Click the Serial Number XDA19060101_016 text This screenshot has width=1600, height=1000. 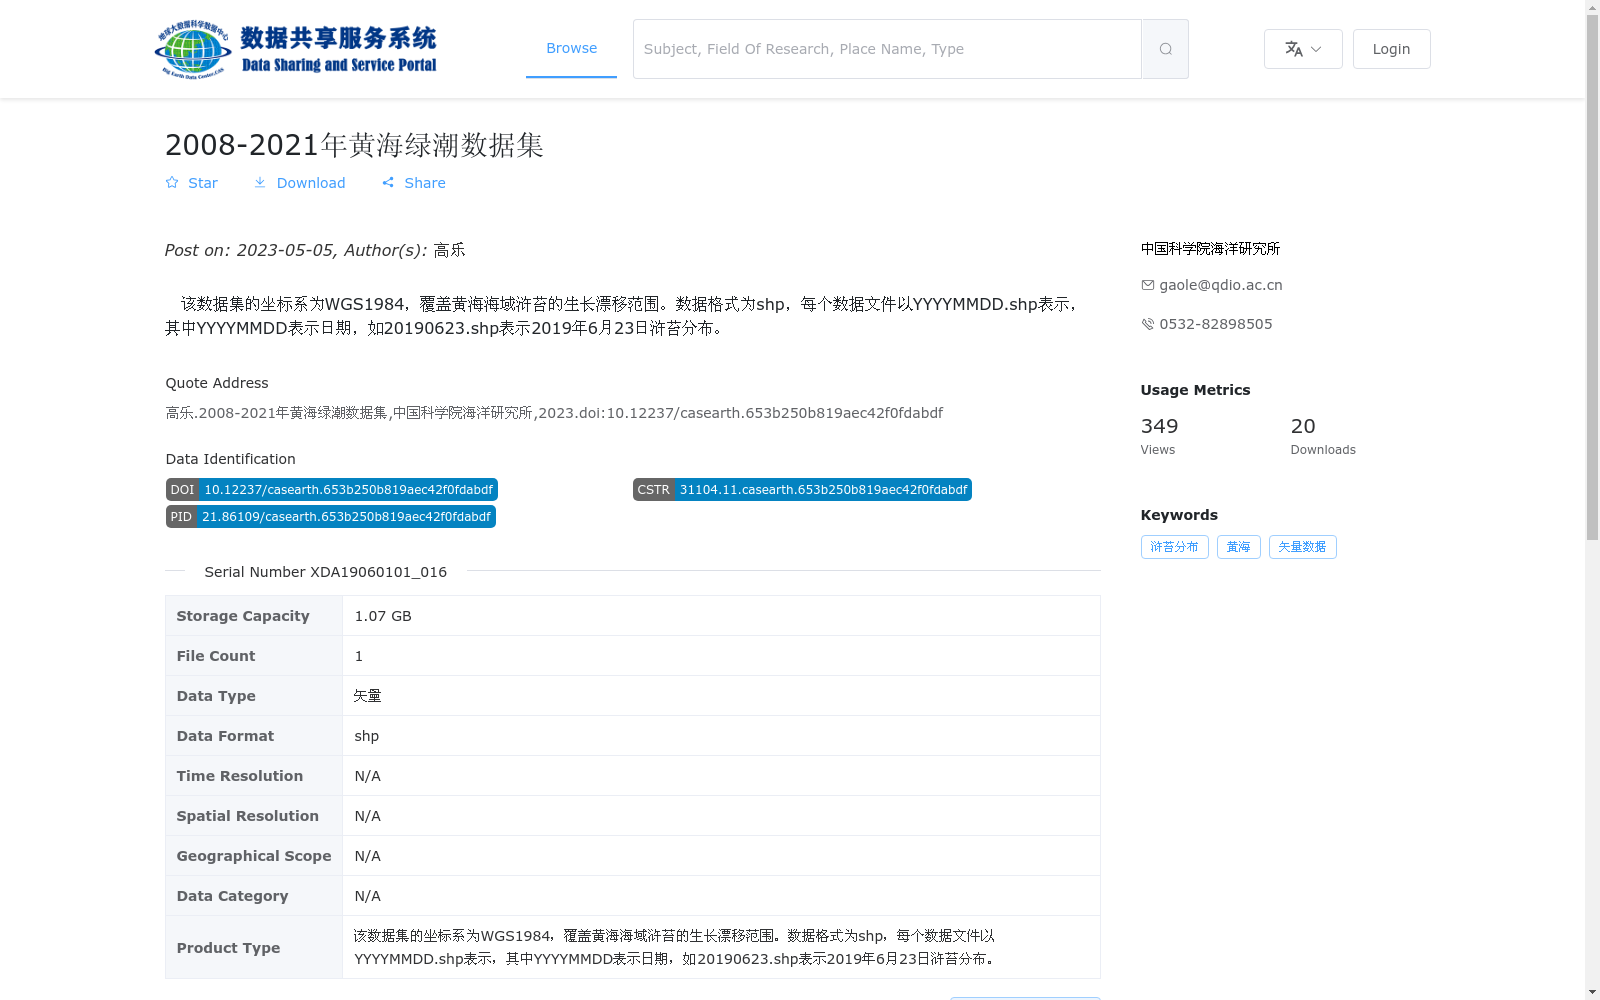[x=326, y=572]
